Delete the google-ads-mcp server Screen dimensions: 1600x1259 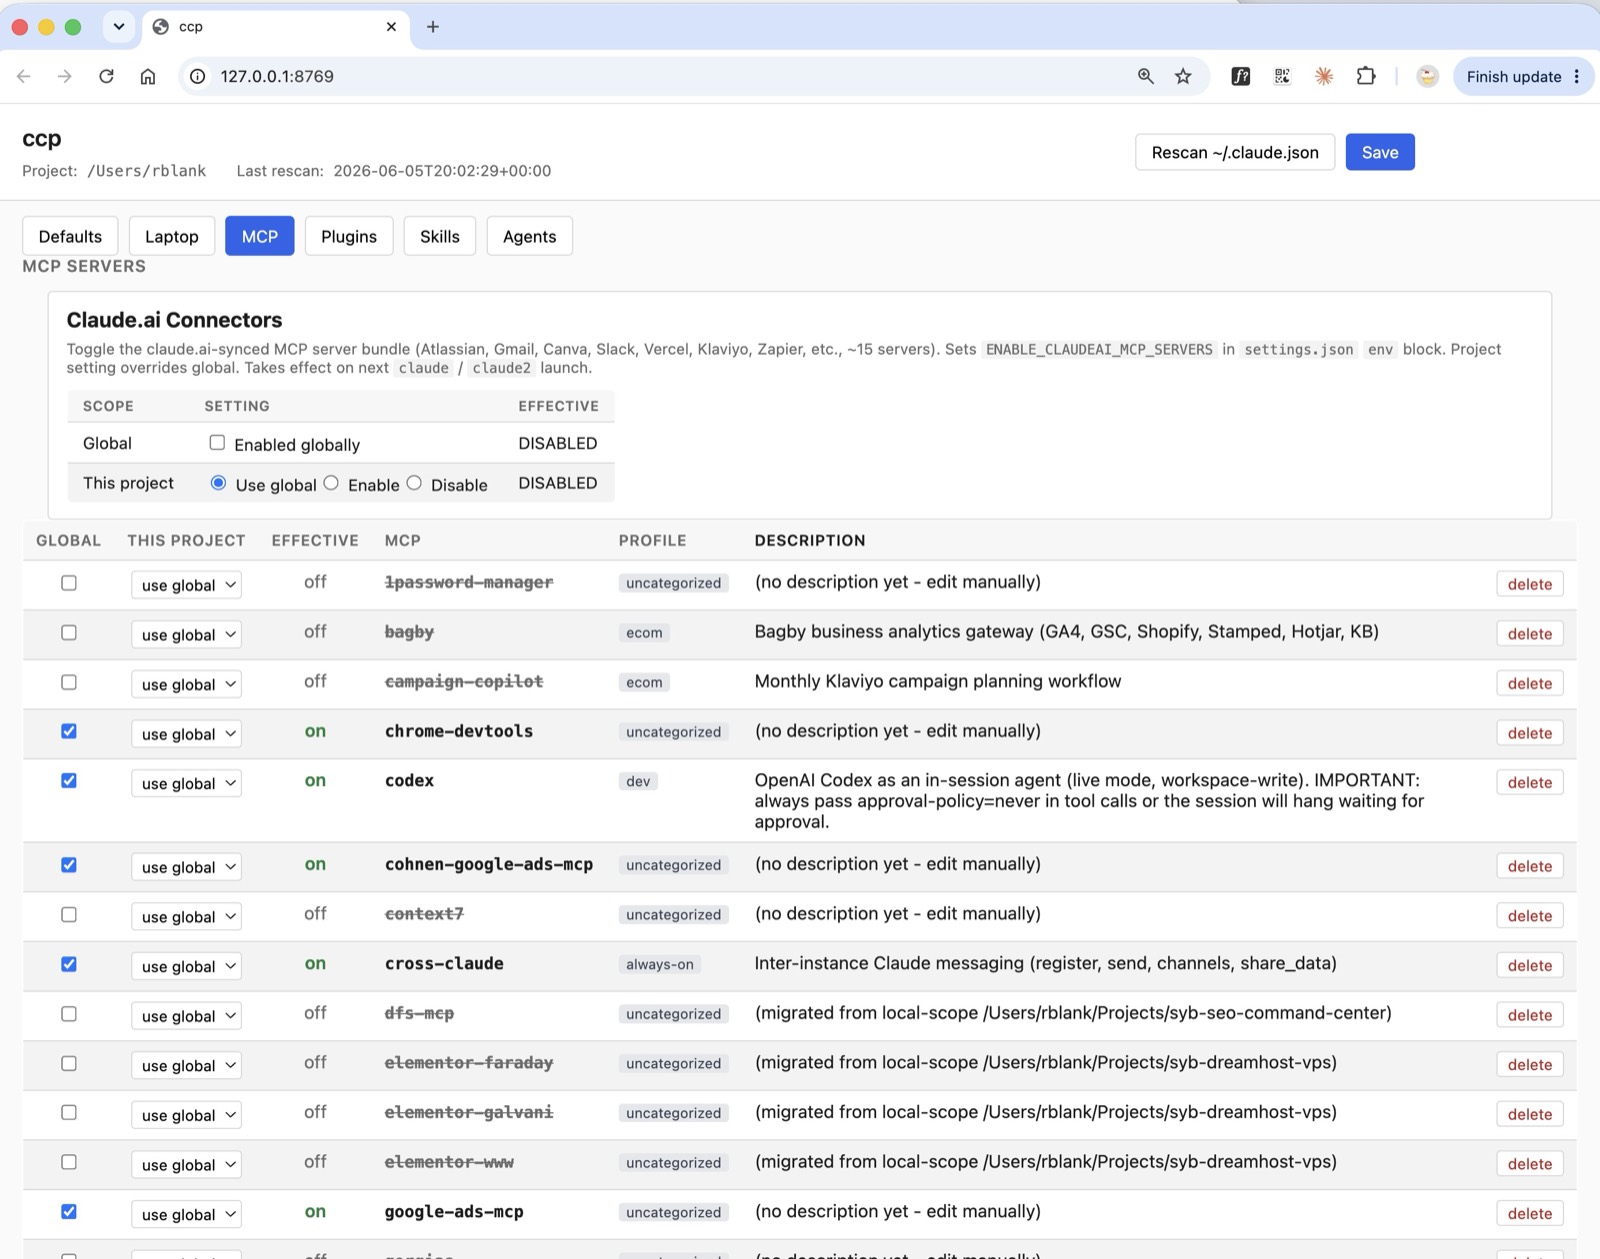coord(1530,1214)
